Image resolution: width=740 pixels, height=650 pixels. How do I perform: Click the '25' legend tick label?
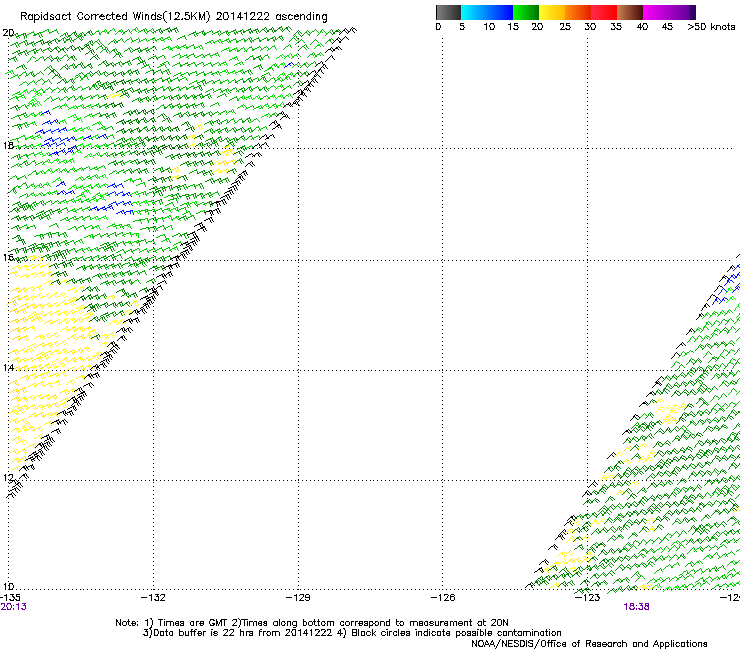565,27
